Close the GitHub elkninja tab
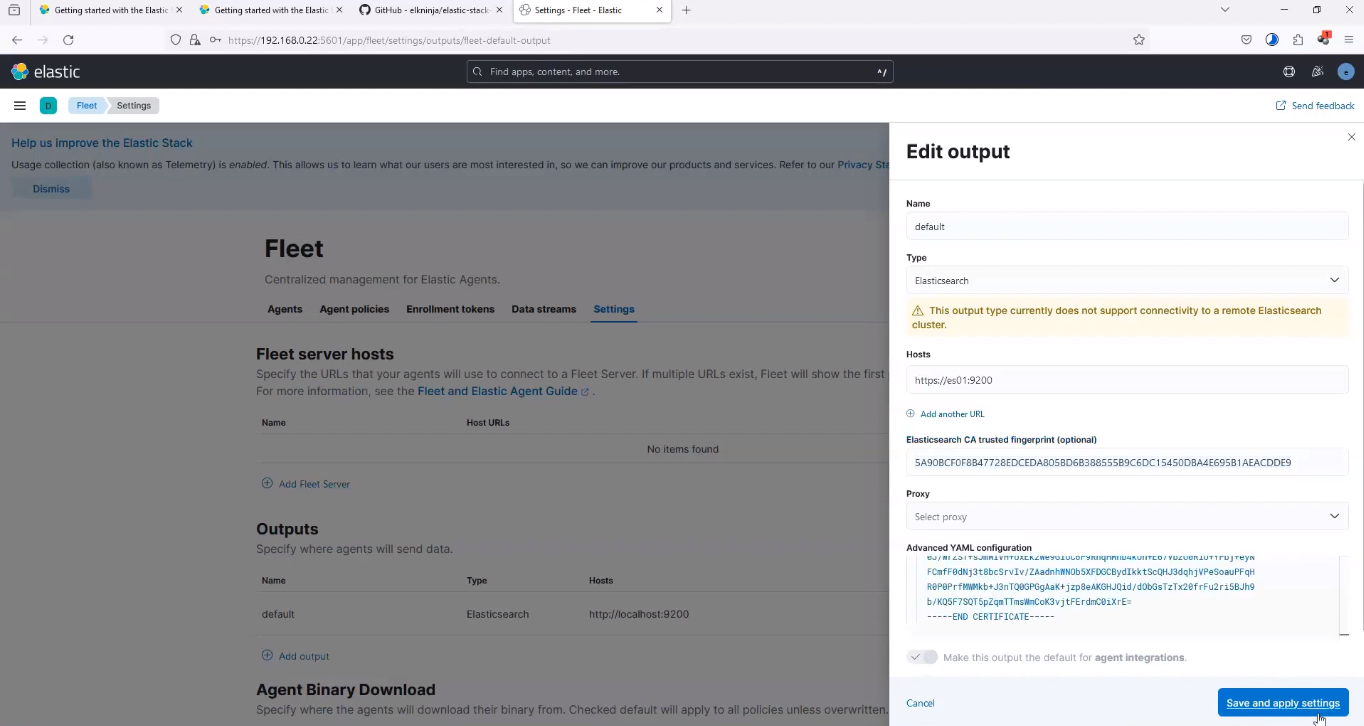 (x=500, y=10)
